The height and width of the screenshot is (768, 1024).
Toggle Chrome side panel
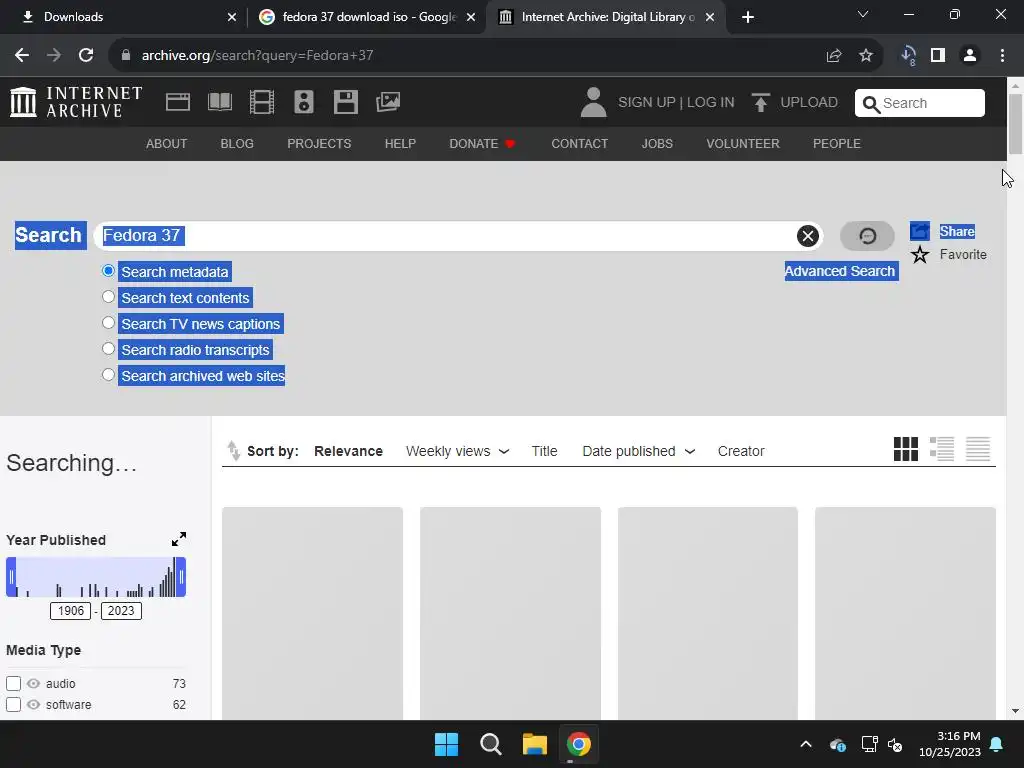(938, 56)
